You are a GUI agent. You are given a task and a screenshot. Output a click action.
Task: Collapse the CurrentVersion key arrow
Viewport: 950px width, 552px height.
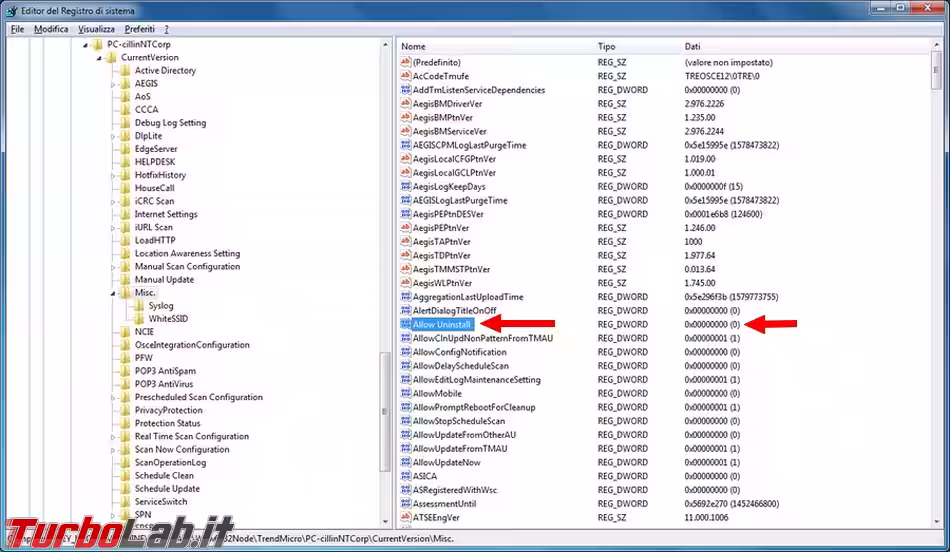(99, 58)
